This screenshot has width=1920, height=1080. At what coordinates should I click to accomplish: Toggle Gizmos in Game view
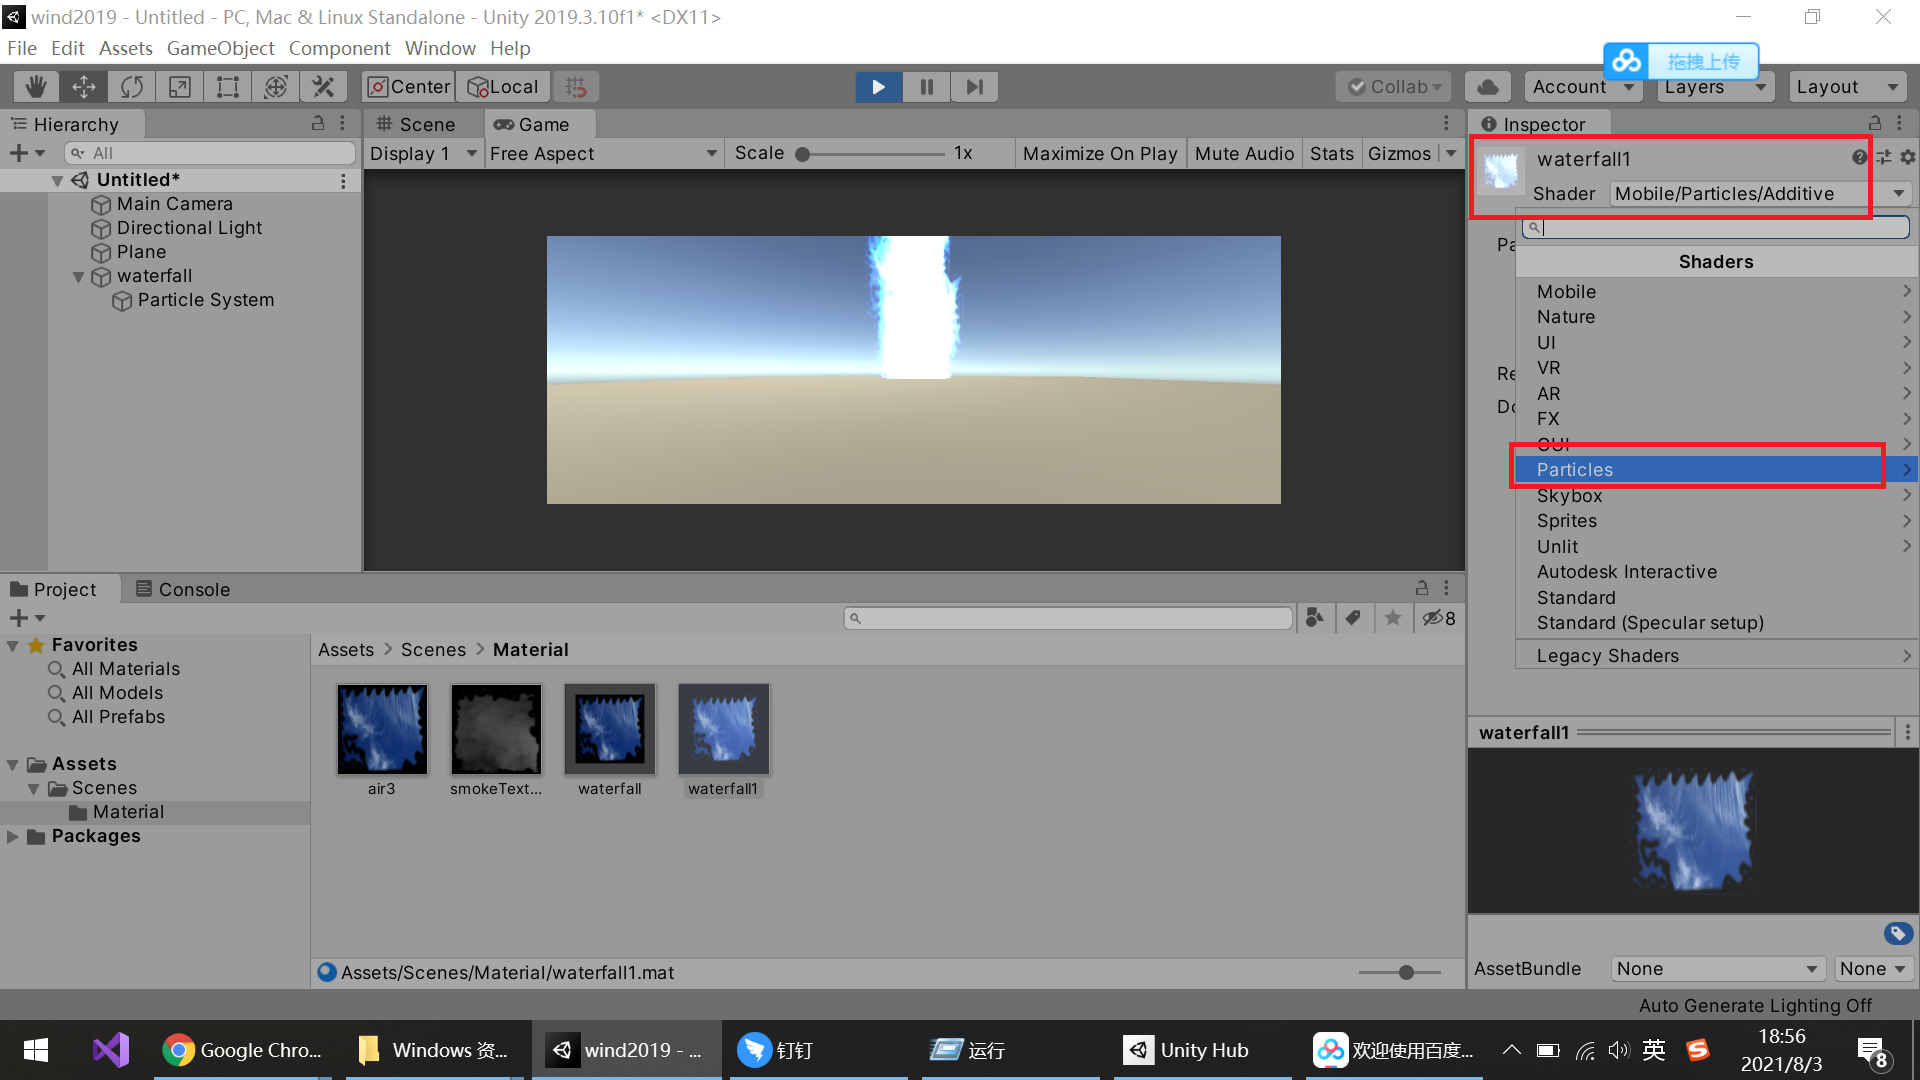[1399, 153]
